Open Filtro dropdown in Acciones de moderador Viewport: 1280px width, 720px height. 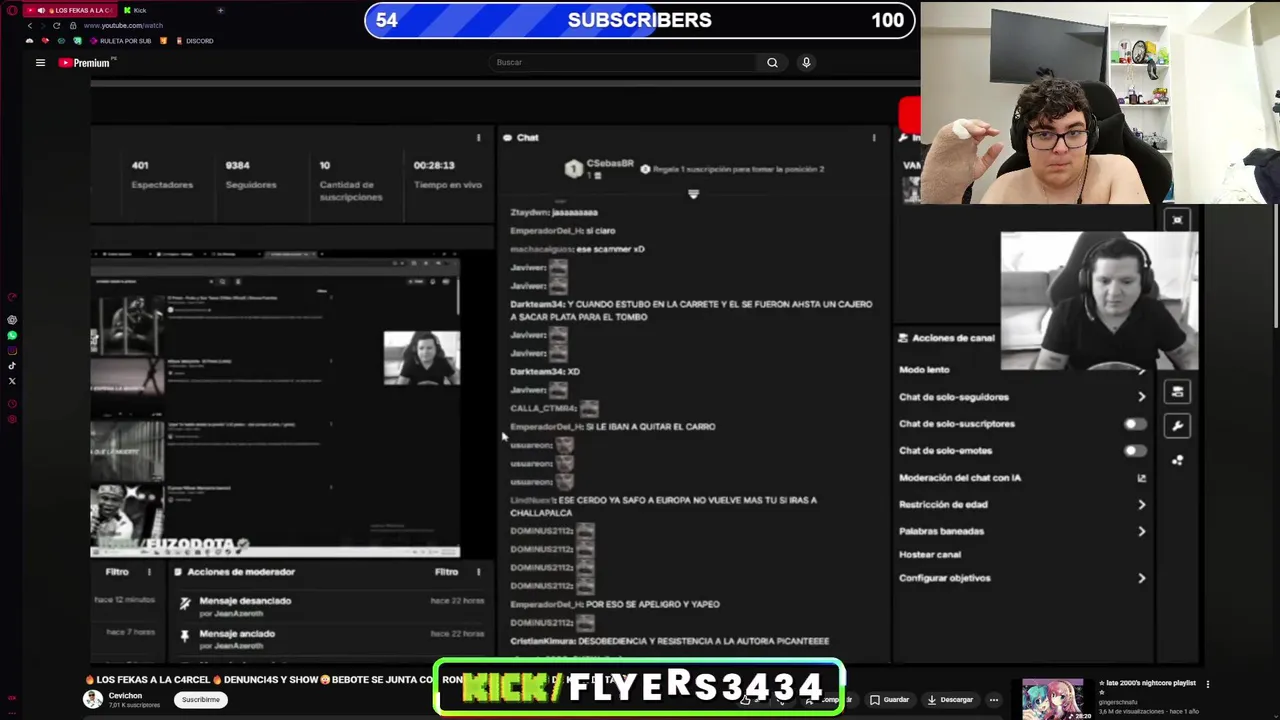[x=446, y=572]
